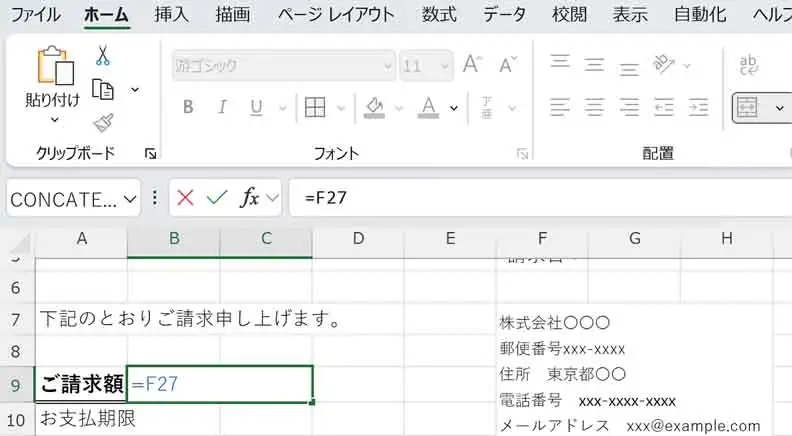
Task: Click the Increase Indent icon
Action: click(698, 107)
